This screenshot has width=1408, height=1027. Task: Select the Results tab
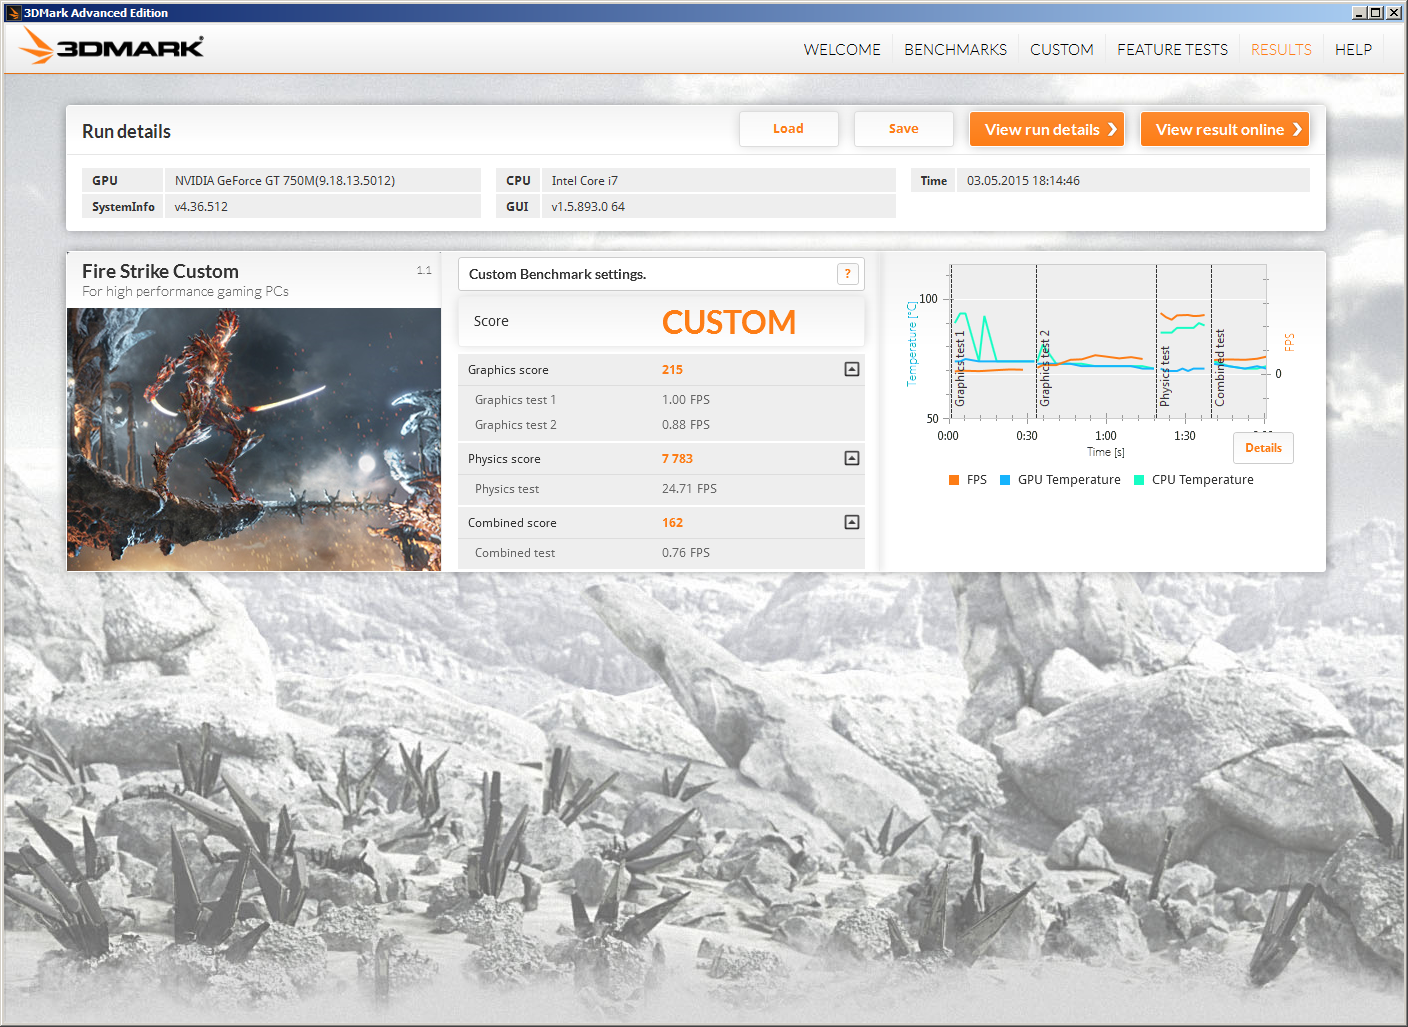(1280, 50)
